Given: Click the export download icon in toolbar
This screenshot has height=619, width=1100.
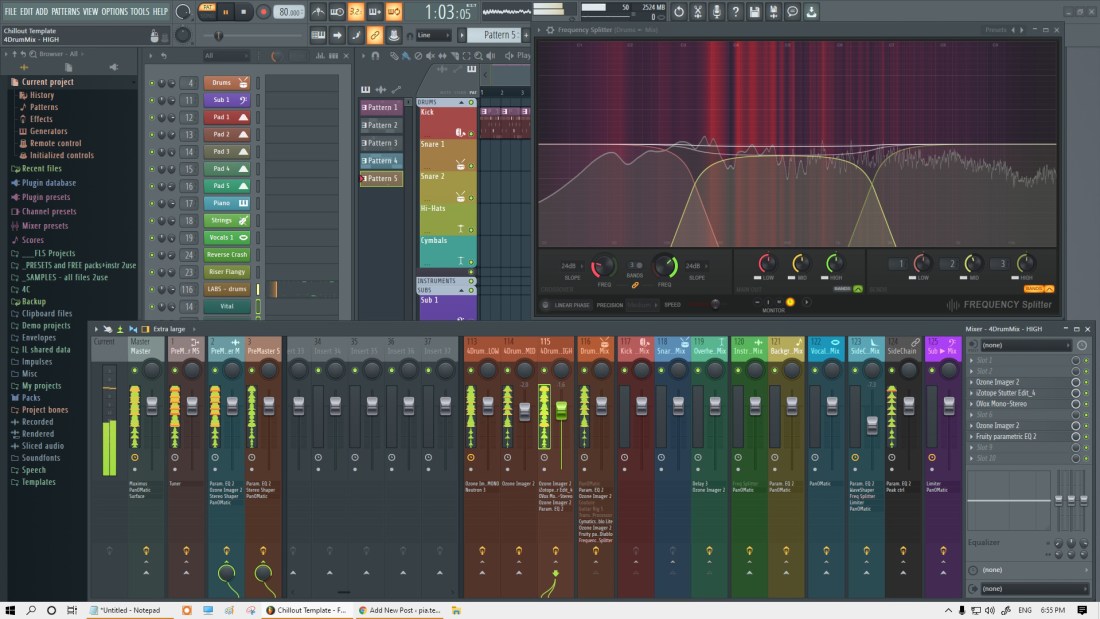Looking at the screenshot, I should pyautogui.click(x=811, y=12).
